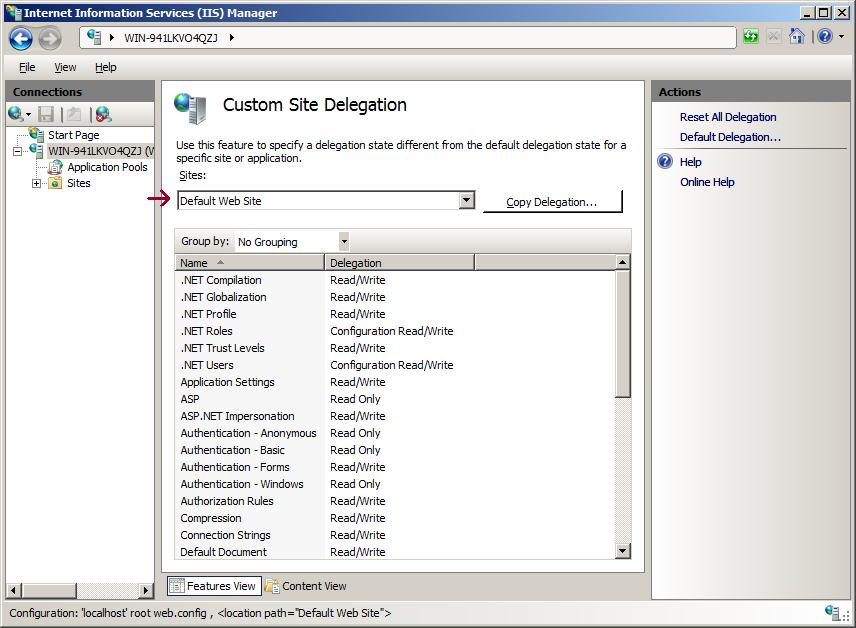The height and width of the screenshot is (628, 856).
Task: Select Authentication - Anonymous row
Action: 395,433
